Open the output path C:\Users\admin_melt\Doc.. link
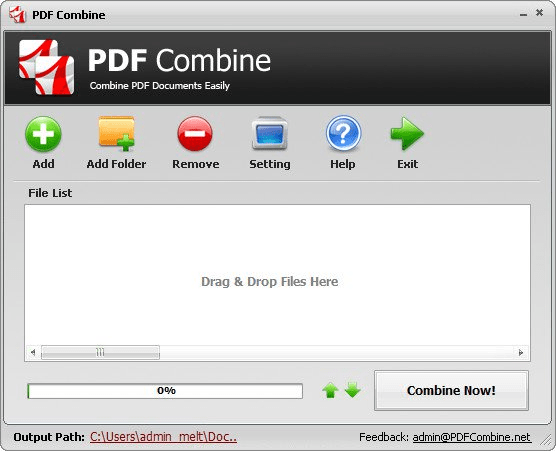The width and height of the screenshot is (556, 451). [x=163, y=437]
